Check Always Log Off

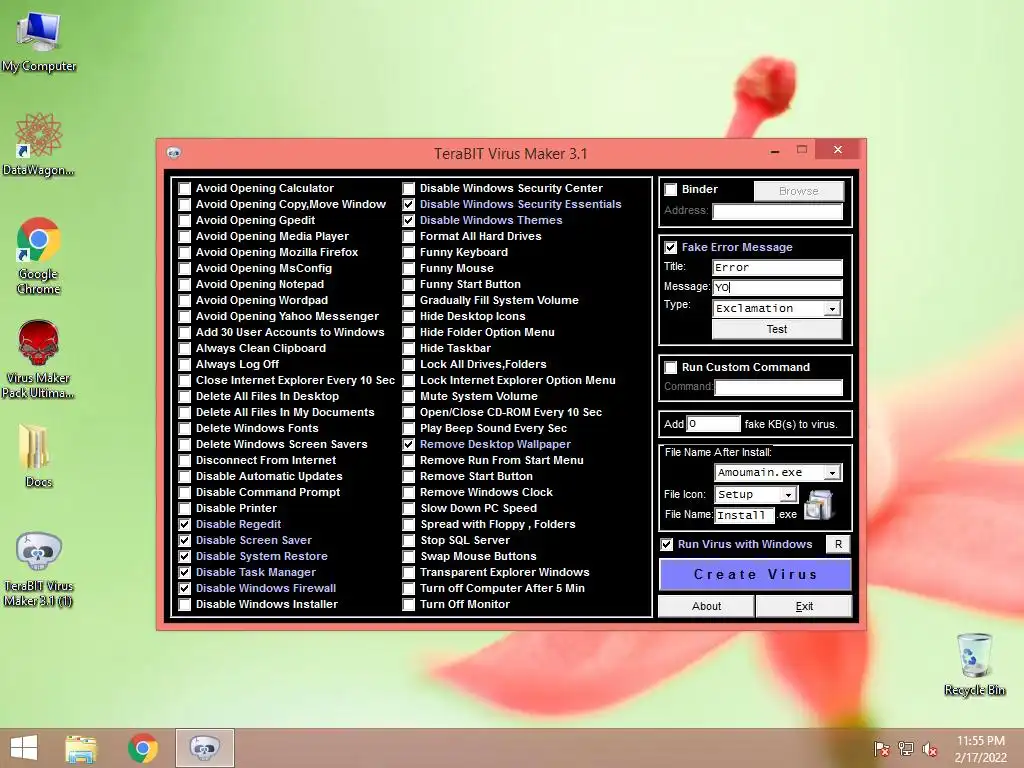[185, 364]
